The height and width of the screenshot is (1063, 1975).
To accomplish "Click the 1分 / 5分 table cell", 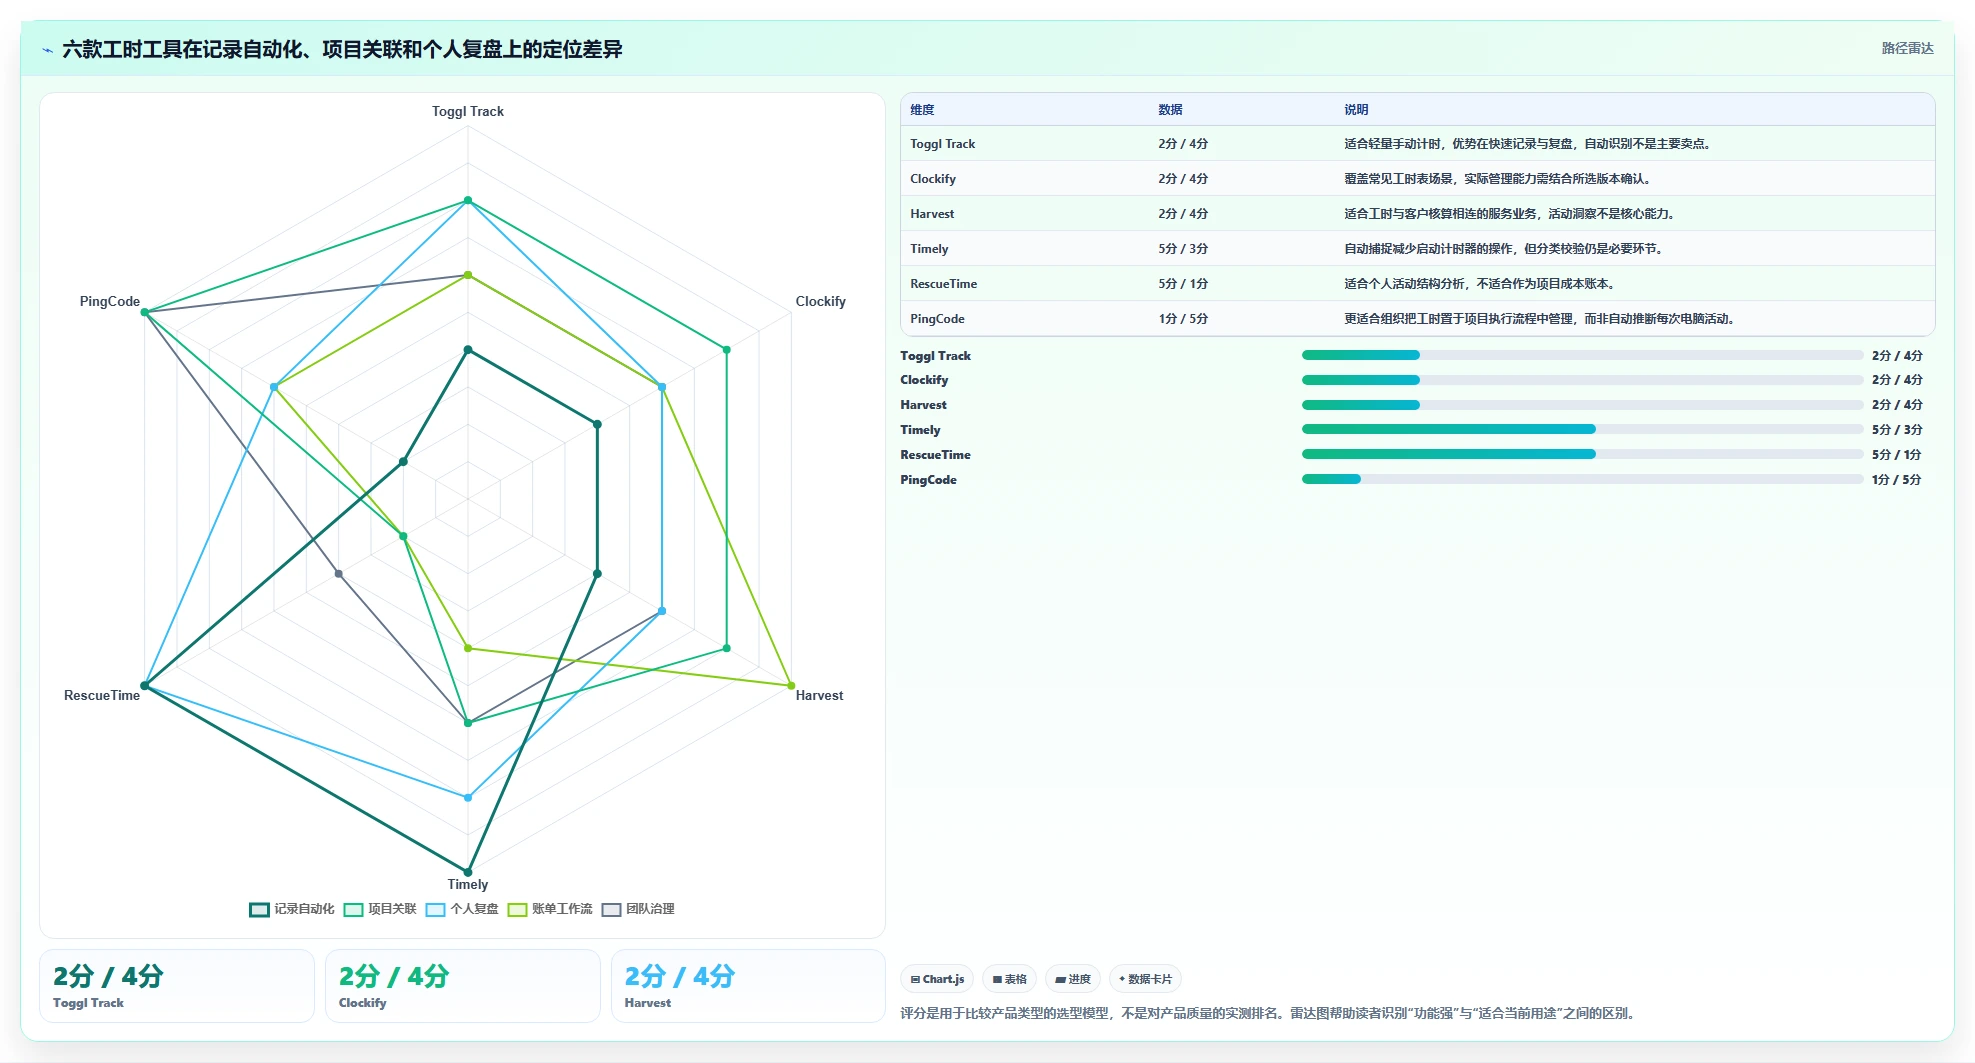I will point(1183,319).
